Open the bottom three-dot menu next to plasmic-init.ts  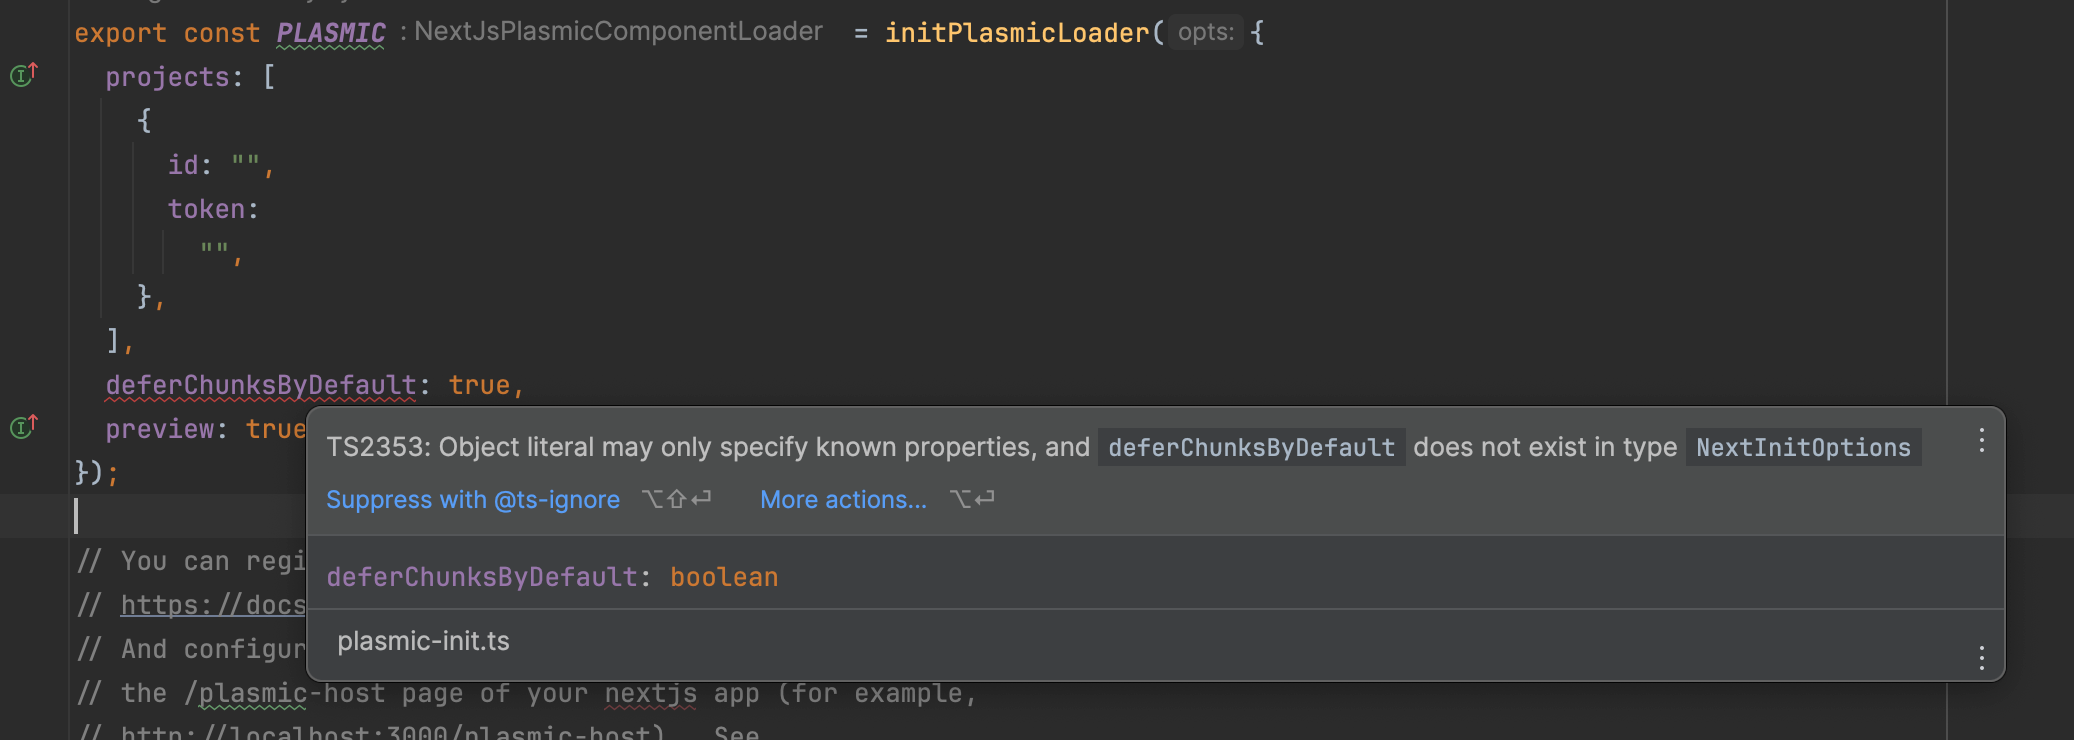pos(1981,657)
